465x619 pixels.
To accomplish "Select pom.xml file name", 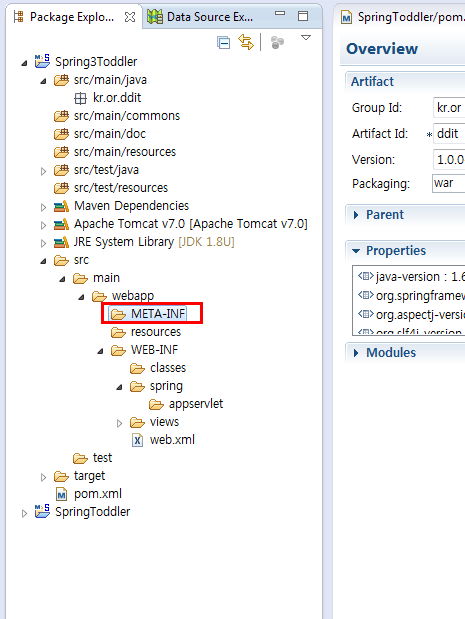I will tap(98, 494).
